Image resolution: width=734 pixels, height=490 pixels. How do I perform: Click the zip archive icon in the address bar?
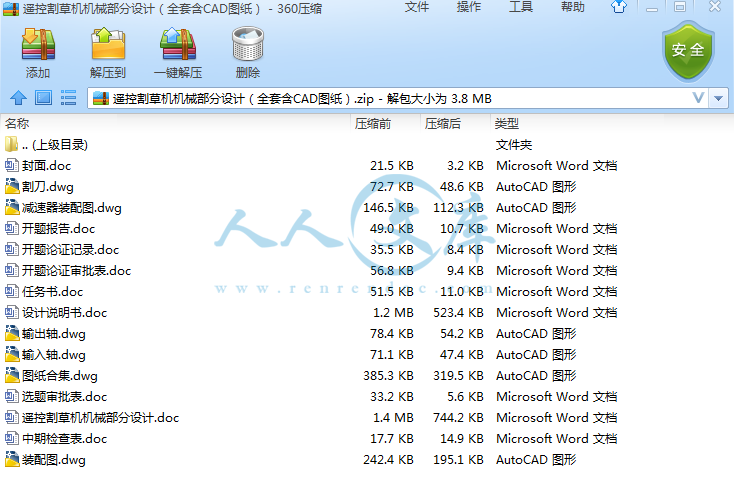pos(101,98)
